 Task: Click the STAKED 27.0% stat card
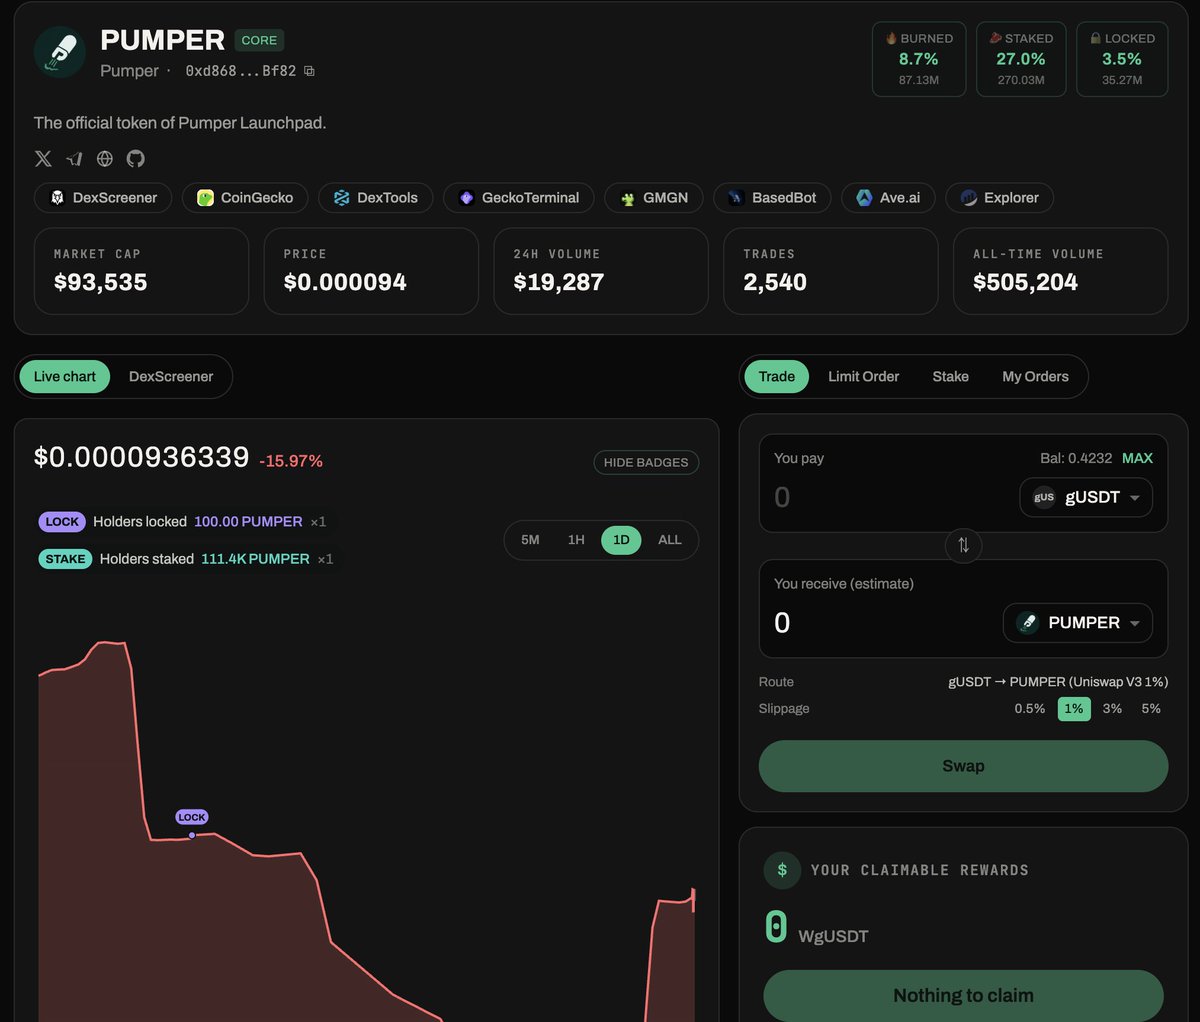point(1021,59)
